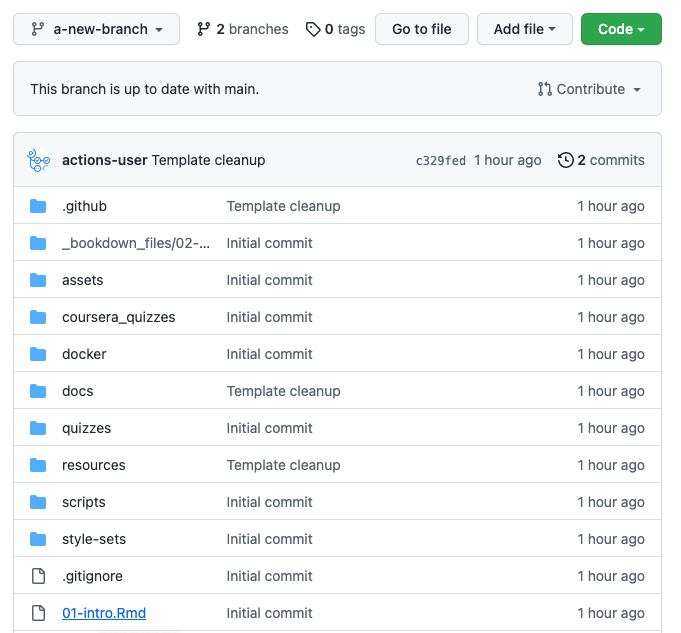Image resolution: width=681 pixels, height=633 pixels.
Task: Expand the Contribute dropdown
Action: (589, 89)
